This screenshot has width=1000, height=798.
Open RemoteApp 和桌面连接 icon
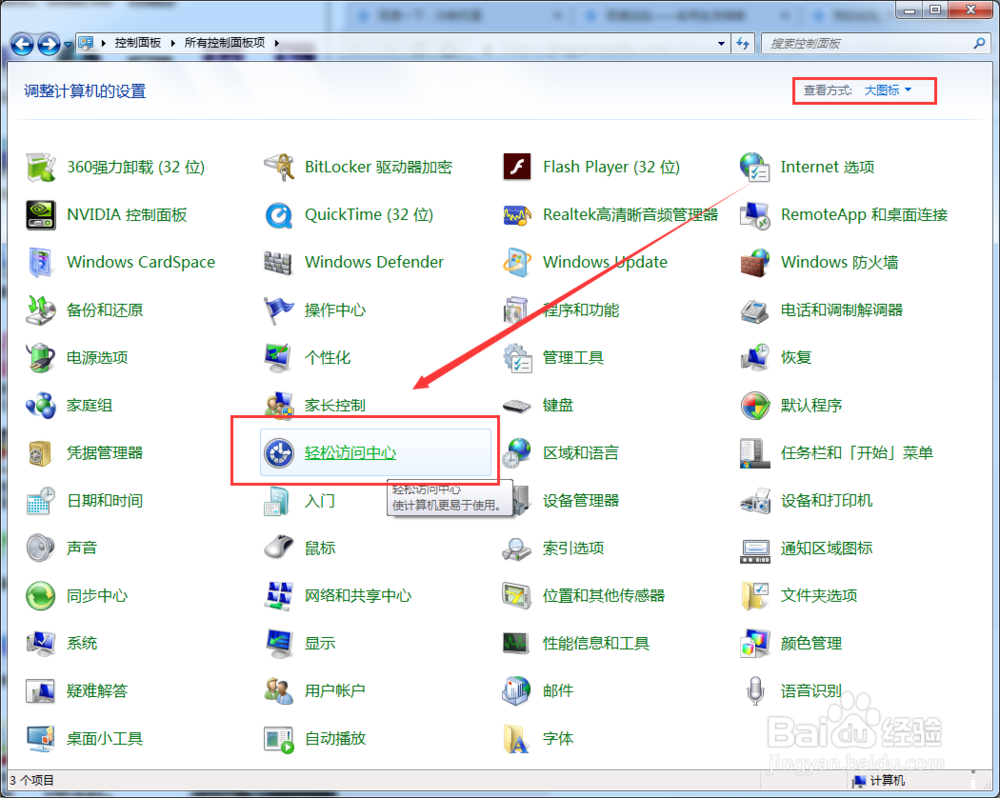click(x=754, y=215)
